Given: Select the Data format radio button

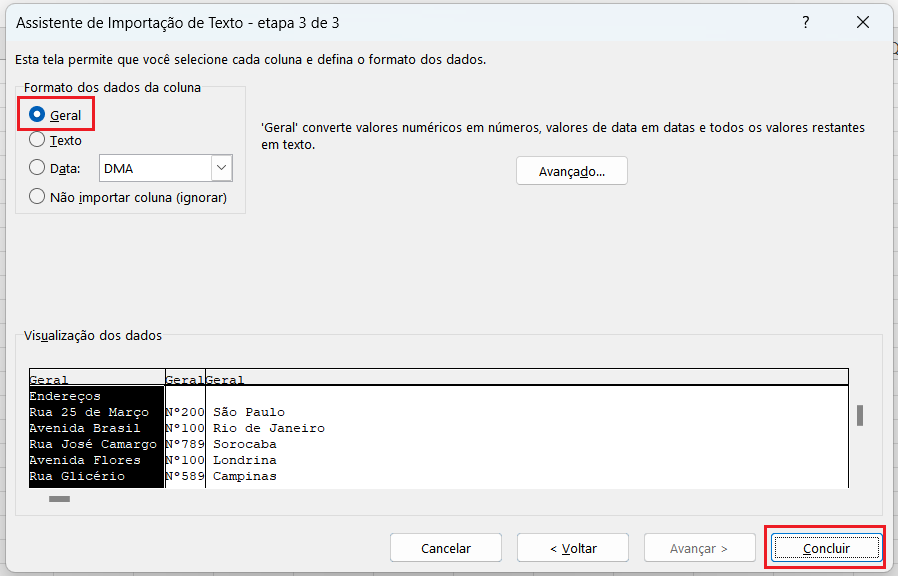Looking at the screenshot, I should [38, 168].
